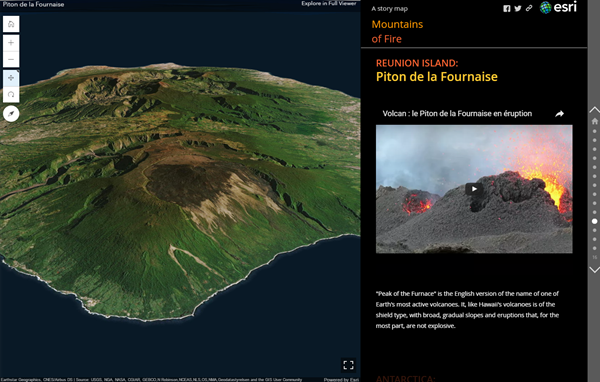Enter fullscreen map view
Image resolution: width=600 pixels, height=382 pixels.
(348, 365)
